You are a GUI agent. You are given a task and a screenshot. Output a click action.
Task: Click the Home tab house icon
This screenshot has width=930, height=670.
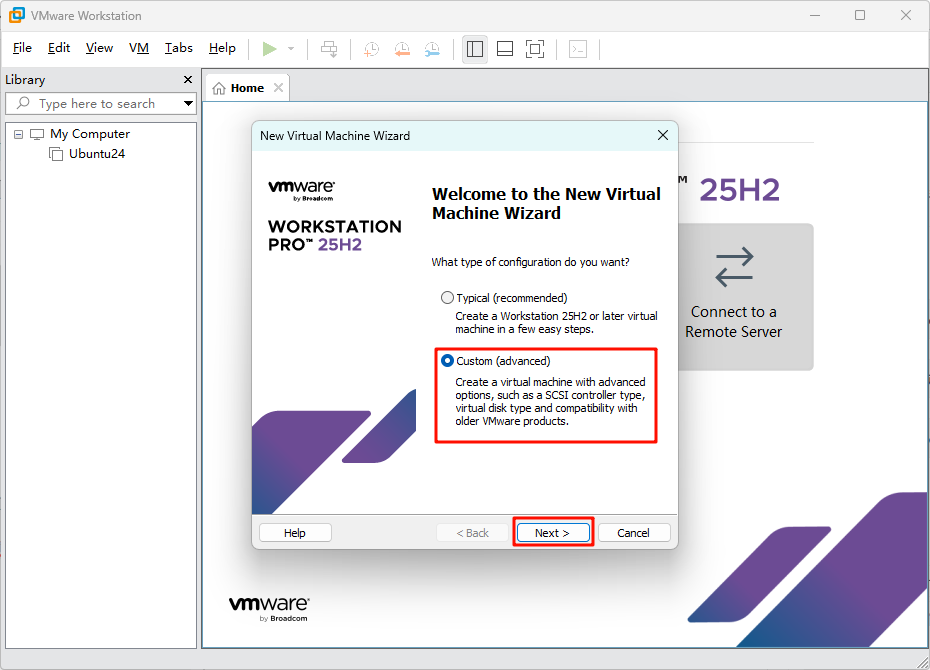coord(219,88)
